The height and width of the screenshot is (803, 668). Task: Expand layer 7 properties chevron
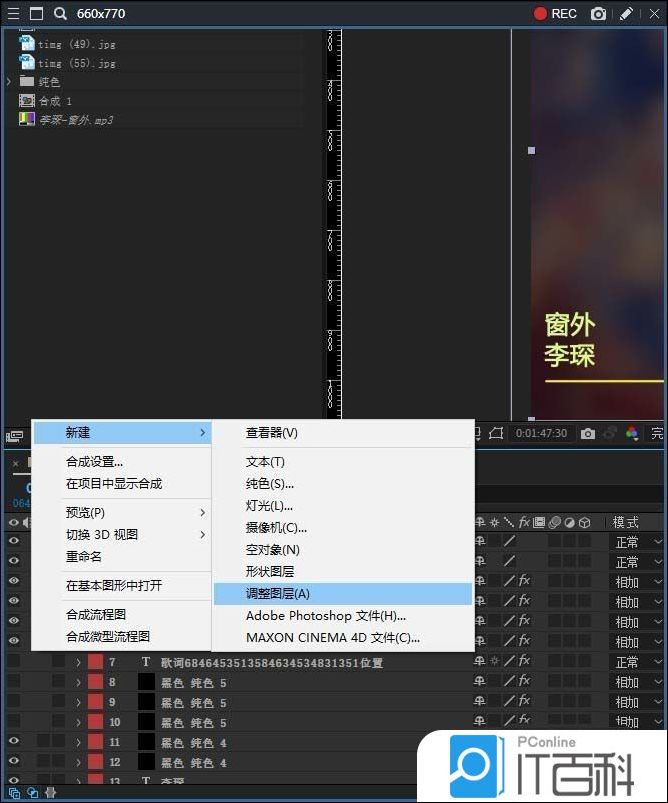tap(78, 662)
